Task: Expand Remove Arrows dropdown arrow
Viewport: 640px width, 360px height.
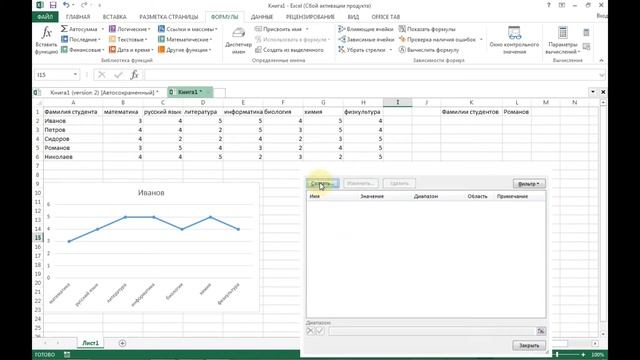Action: point(390,50)
